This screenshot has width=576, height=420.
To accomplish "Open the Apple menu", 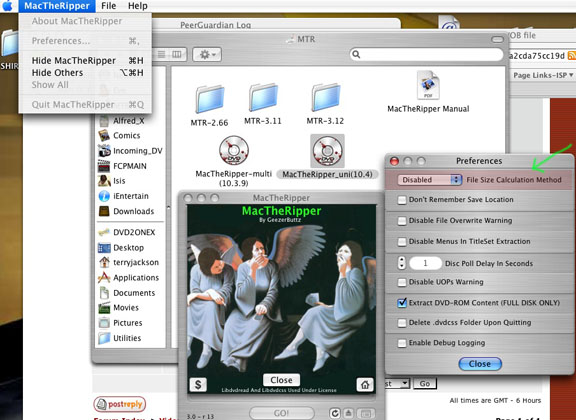I will pyautogui.click(x=8, y=6).
